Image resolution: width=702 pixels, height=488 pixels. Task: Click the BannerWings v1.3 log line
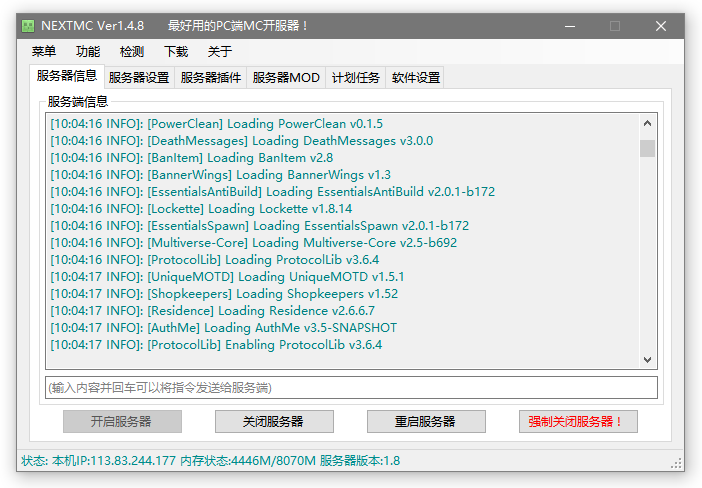pyautogui.click(x=220, y=175)
